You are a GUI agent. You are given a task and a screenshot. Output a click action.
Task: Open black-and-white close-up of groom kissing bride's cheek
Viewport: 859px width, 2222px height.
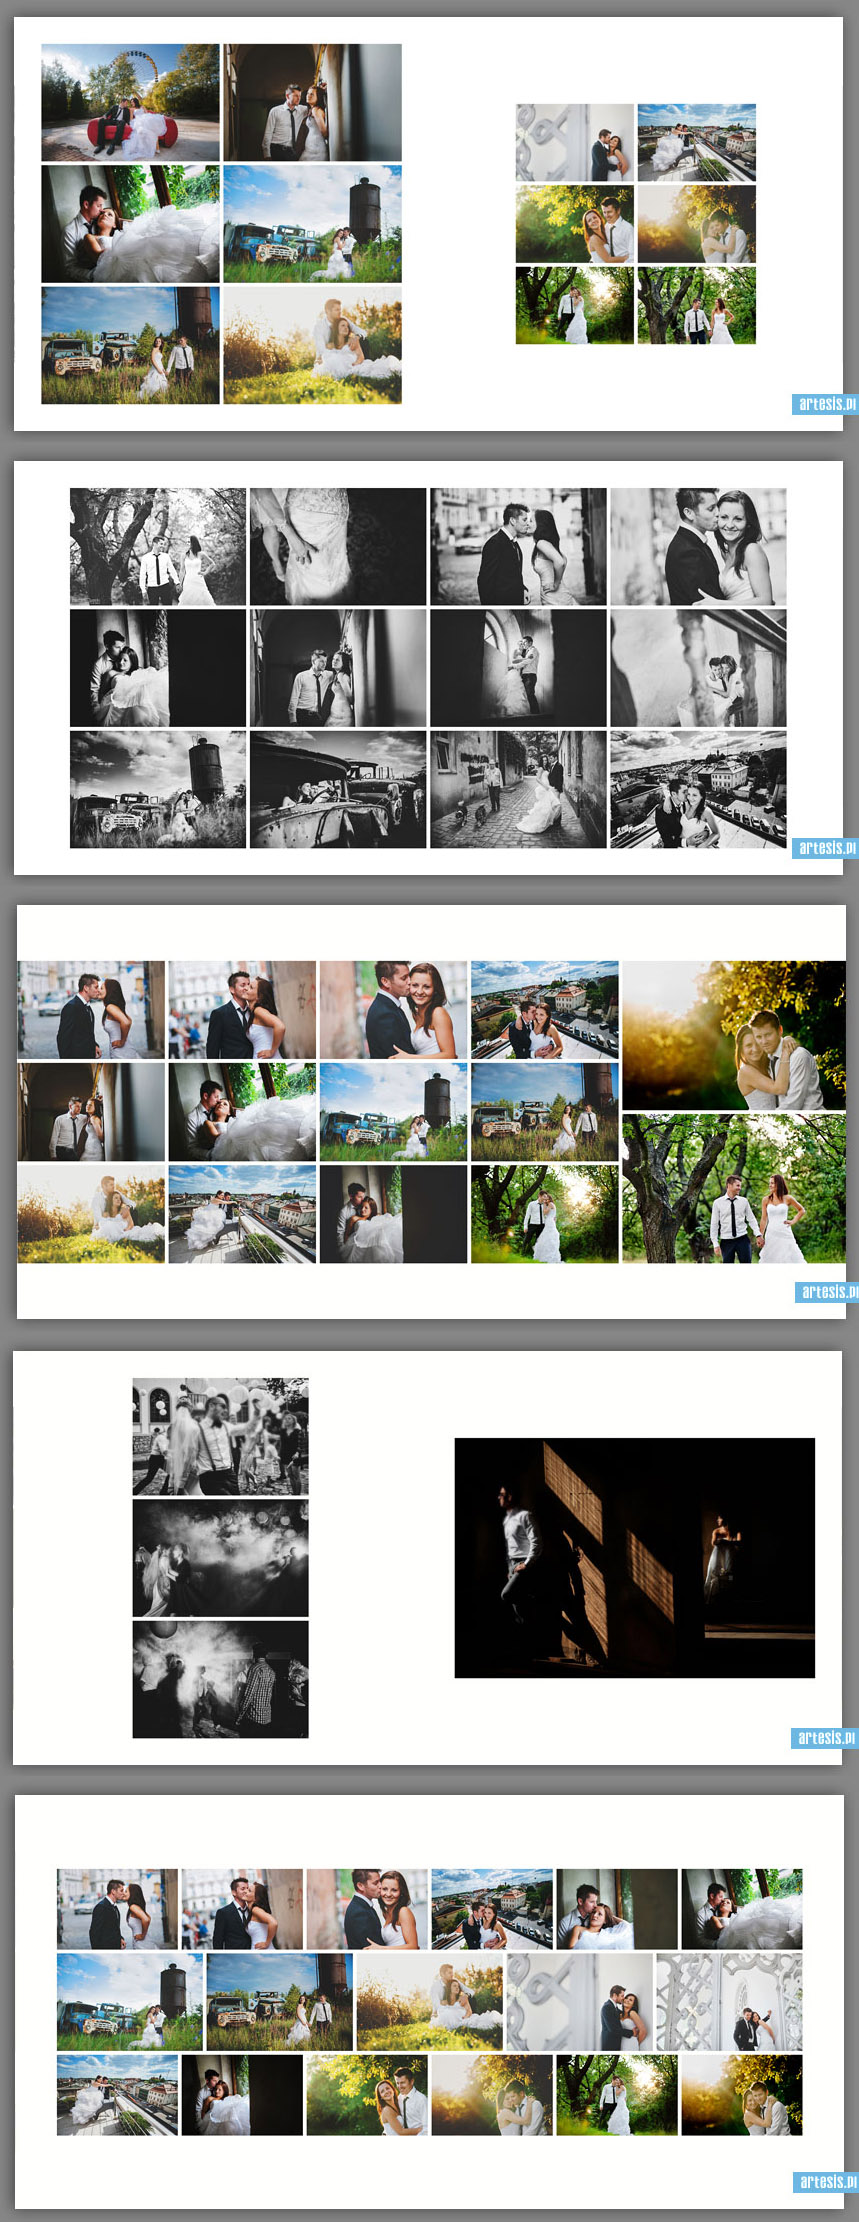coord(698,546)
